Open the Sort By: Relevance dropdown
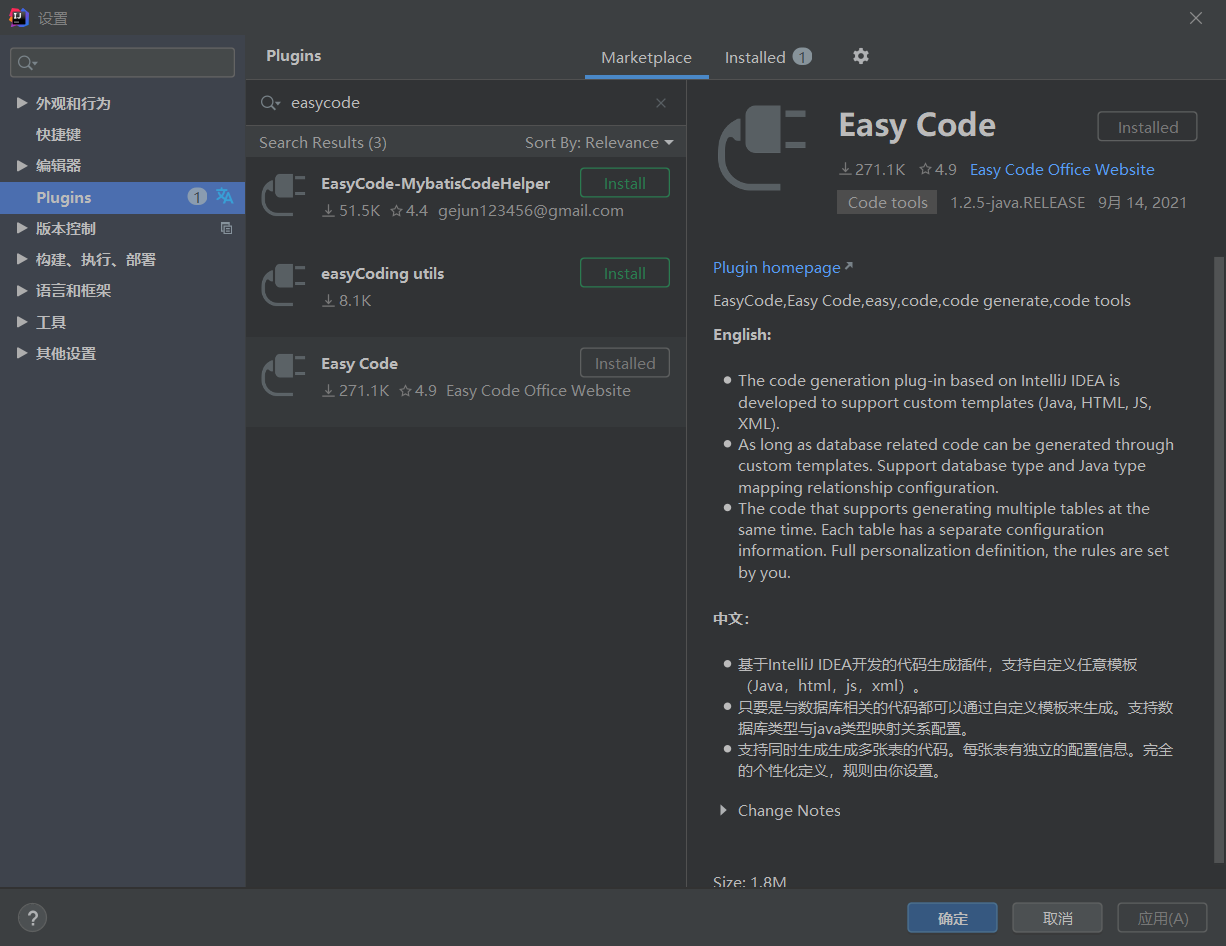Viewport: 1226px width, 946px height. (x=599, y=143)
